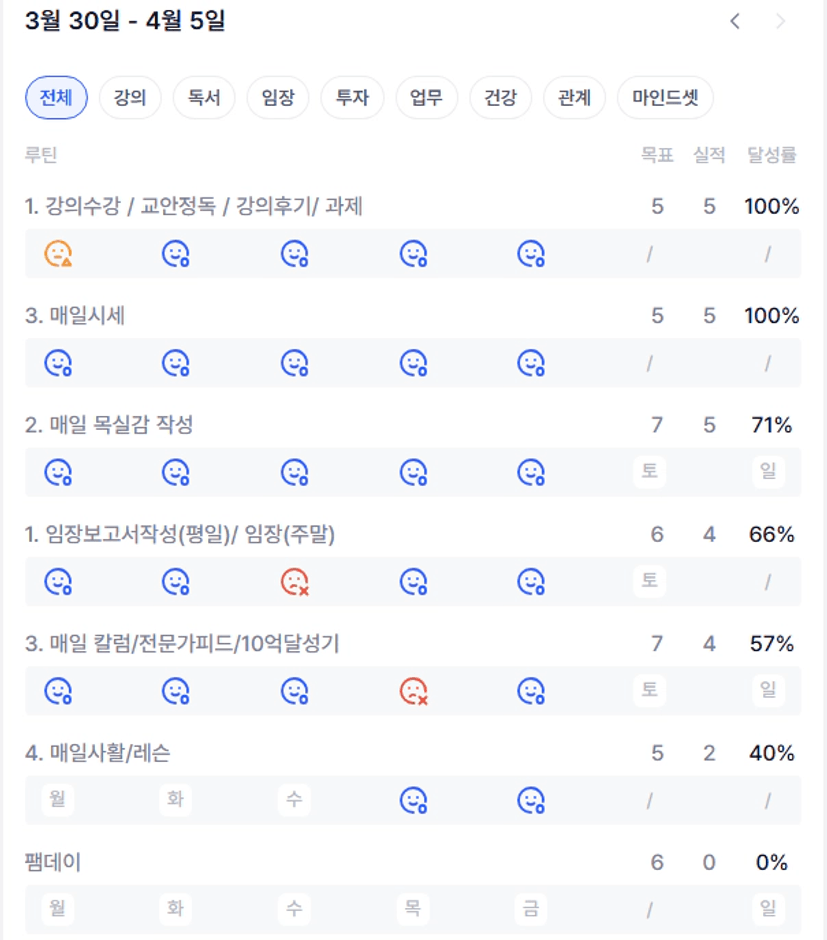Click first blue smiley in 매일 칼럼 row
The width and height of the screenshot is (827, 940).
[58, 690]
